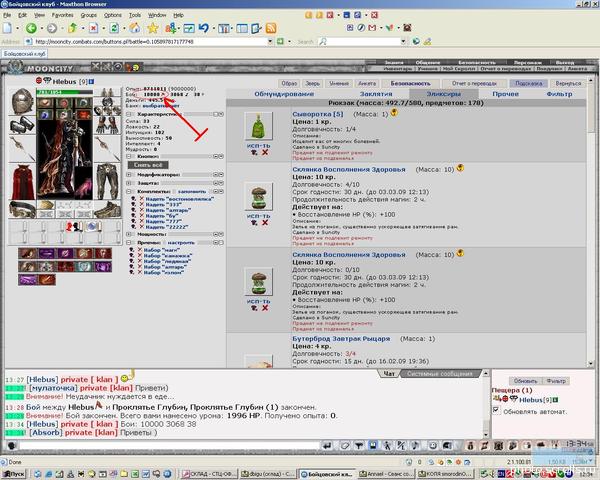
Task: Delete the first Склянка Восполнения Здоровья with red X
Action: pos(265,222)
